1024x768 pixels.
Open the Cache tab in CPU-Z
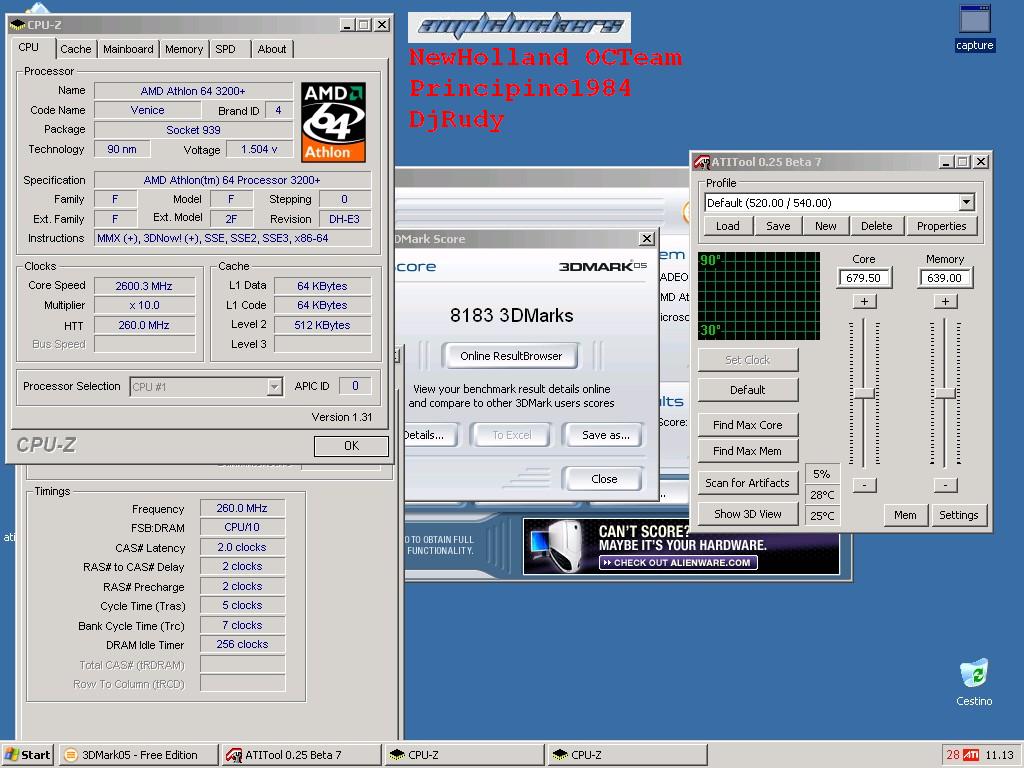(x=76, y=49)
